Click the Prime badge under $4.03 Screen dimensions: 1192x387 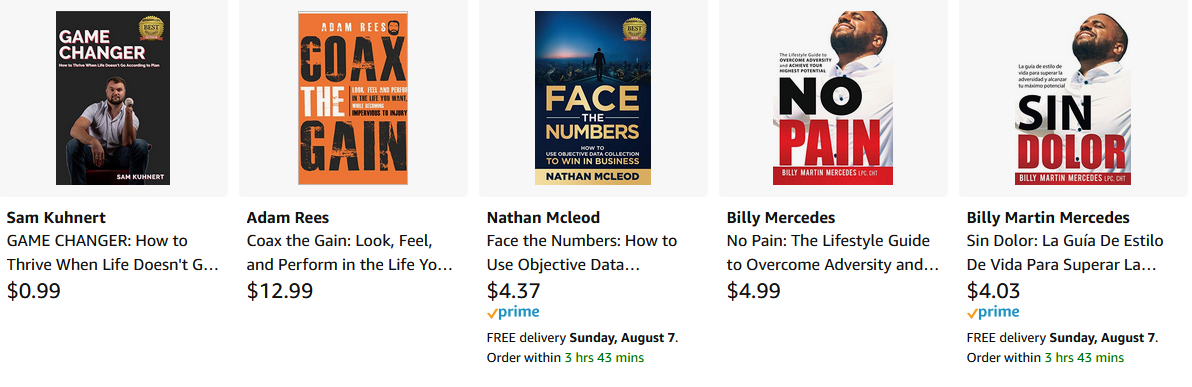coord(993,312)
